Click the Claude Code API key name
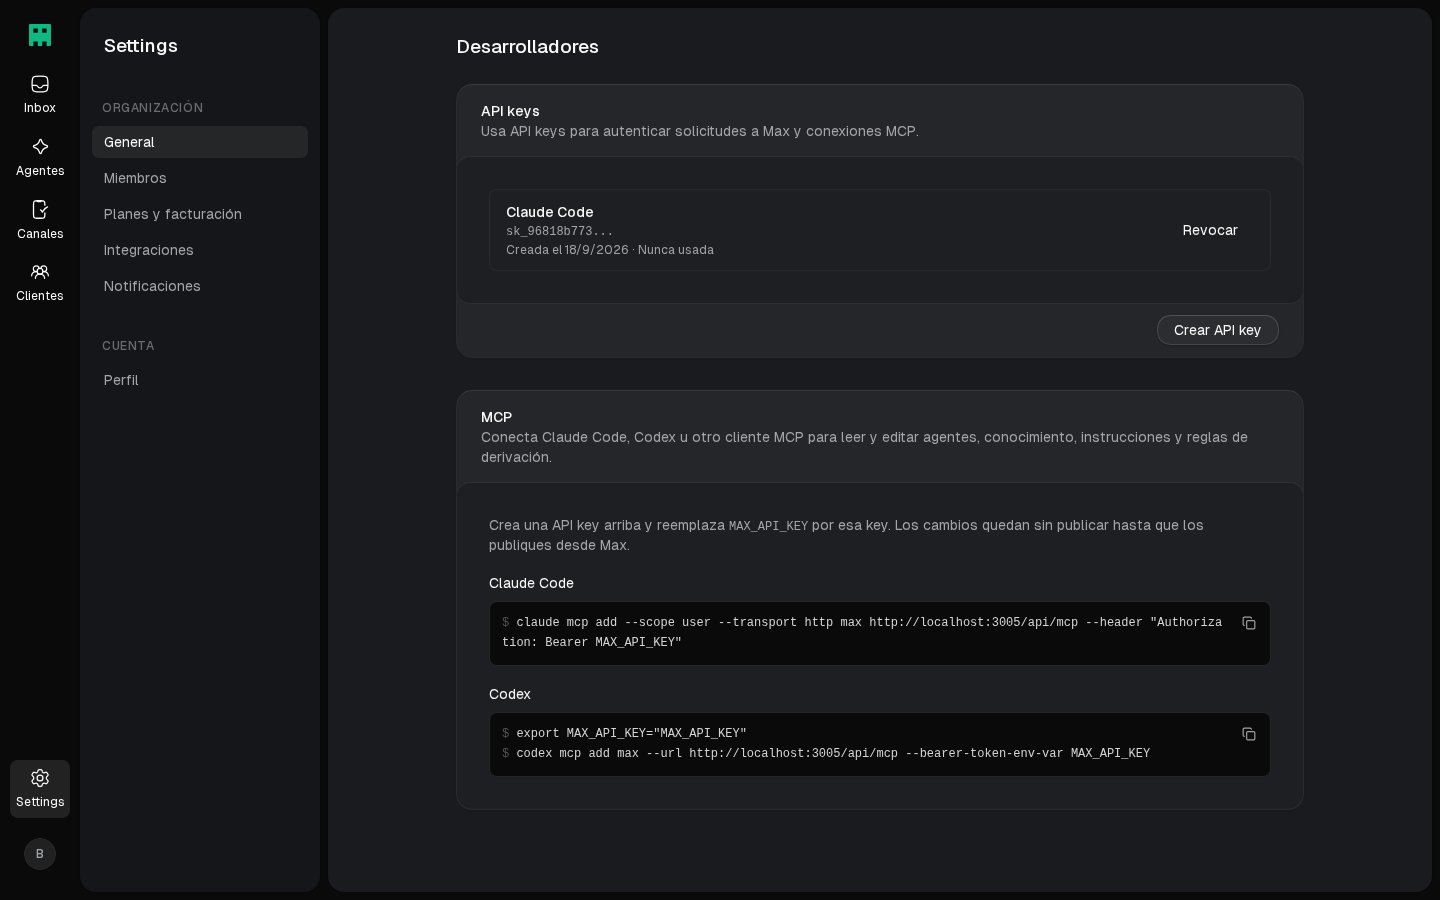The image size is (1440, 900). [x=549, y=212]
